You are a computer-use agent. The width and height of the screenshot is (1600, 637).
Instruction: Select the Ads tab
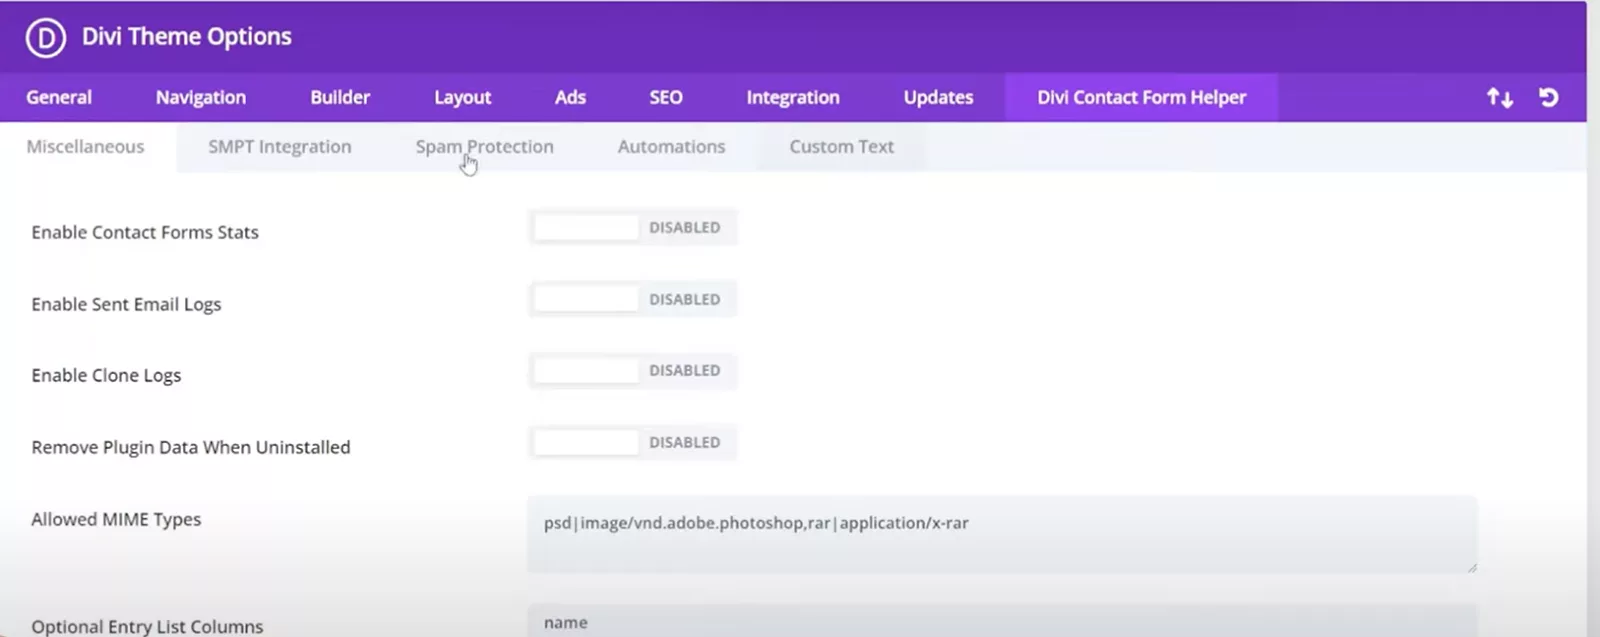click(x=570, y=97)
